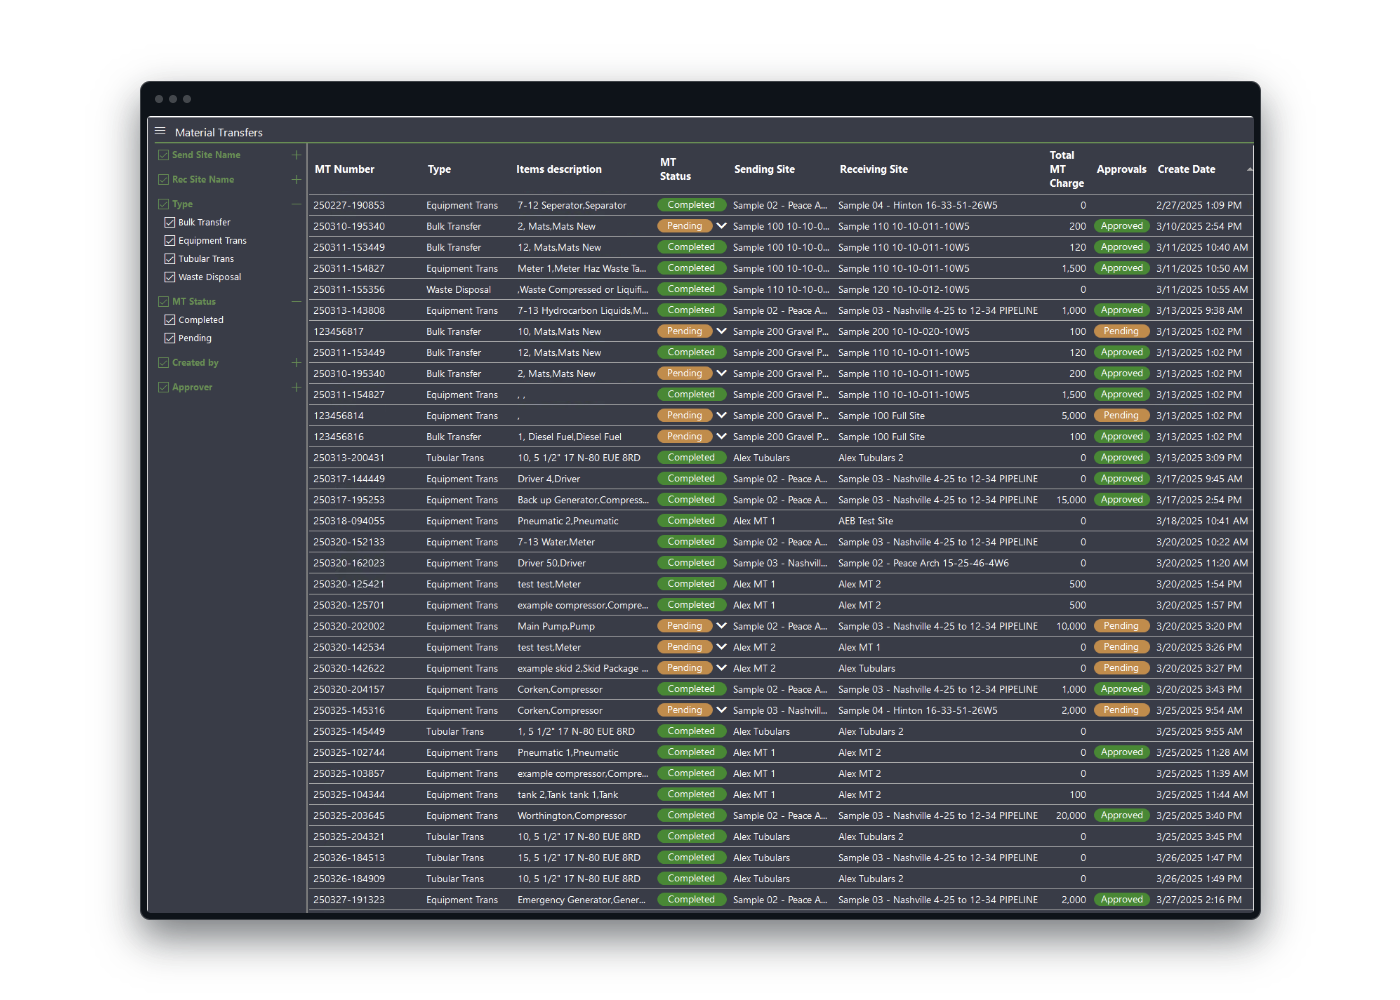Uncheck the Pending status filter

click(x=170, y=338)
